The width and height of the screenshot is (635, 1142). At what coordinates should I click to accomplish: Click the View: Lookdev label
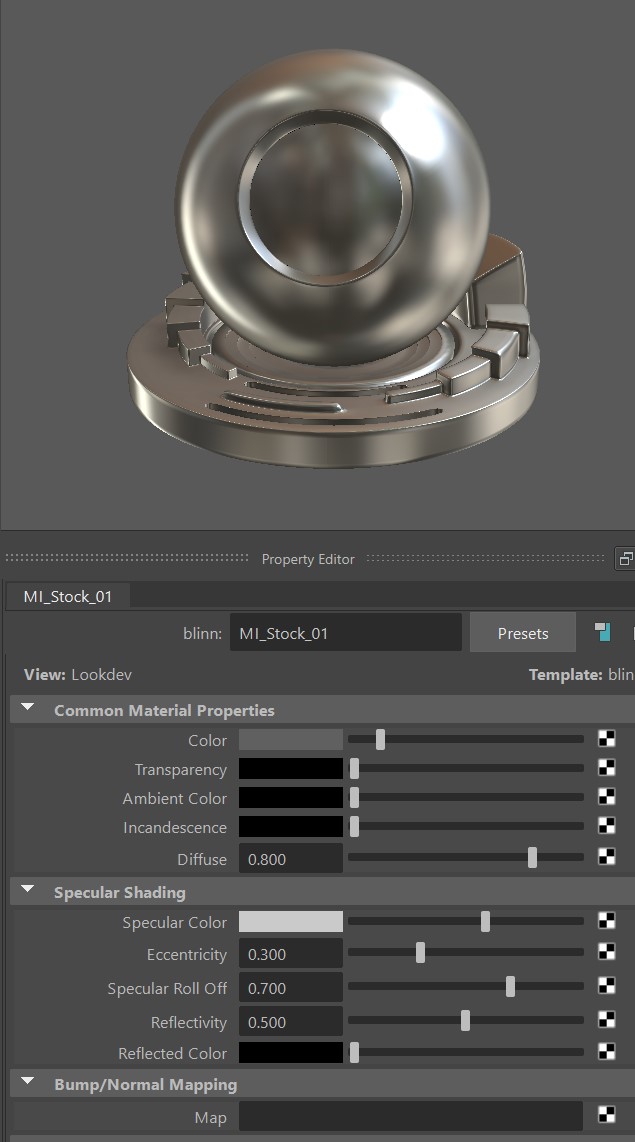(77, 674)
